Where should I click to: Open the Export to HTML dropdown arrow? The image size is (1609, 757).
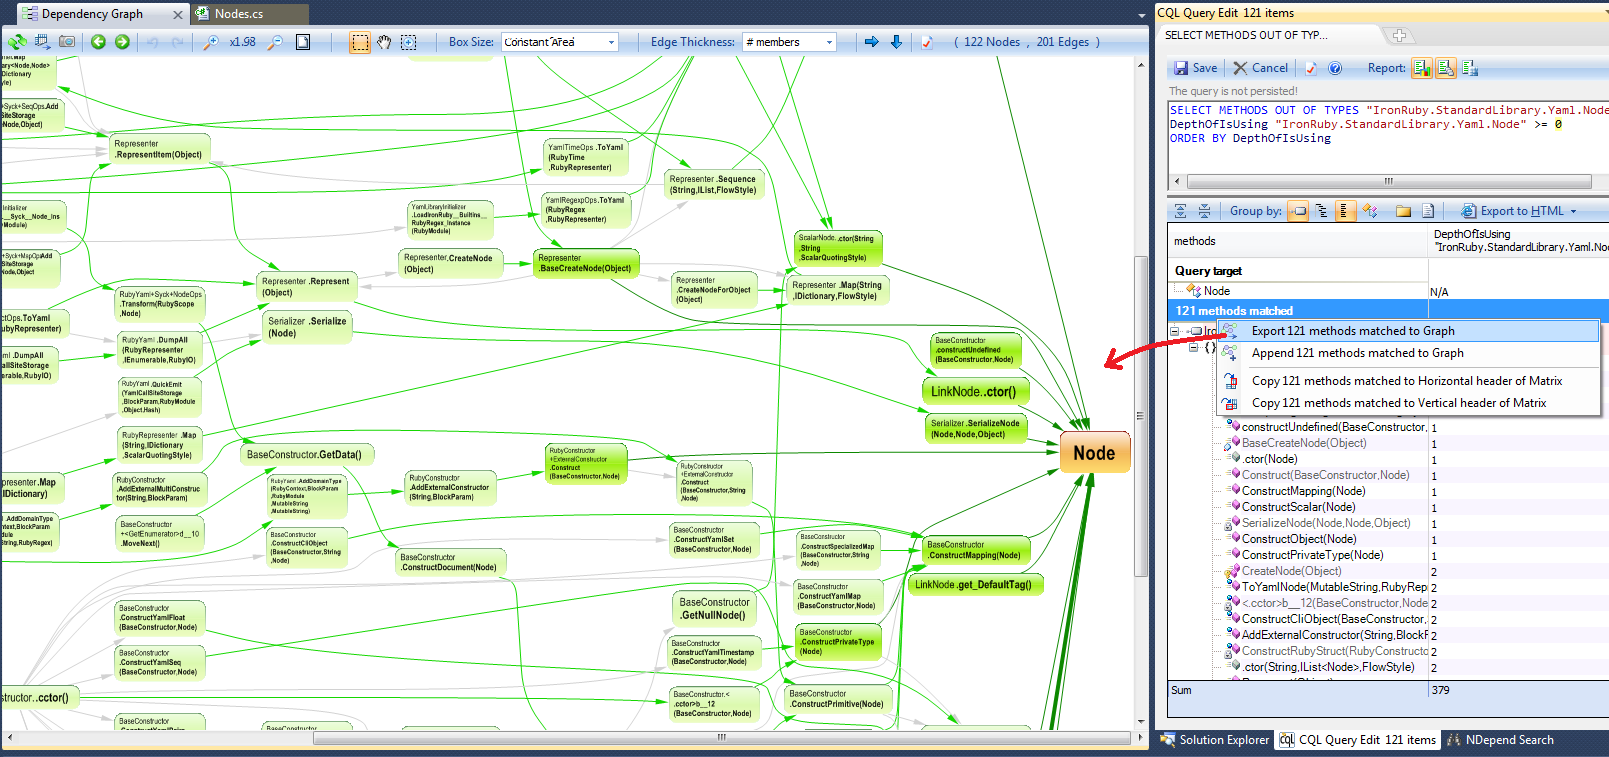pos(1573,212)
